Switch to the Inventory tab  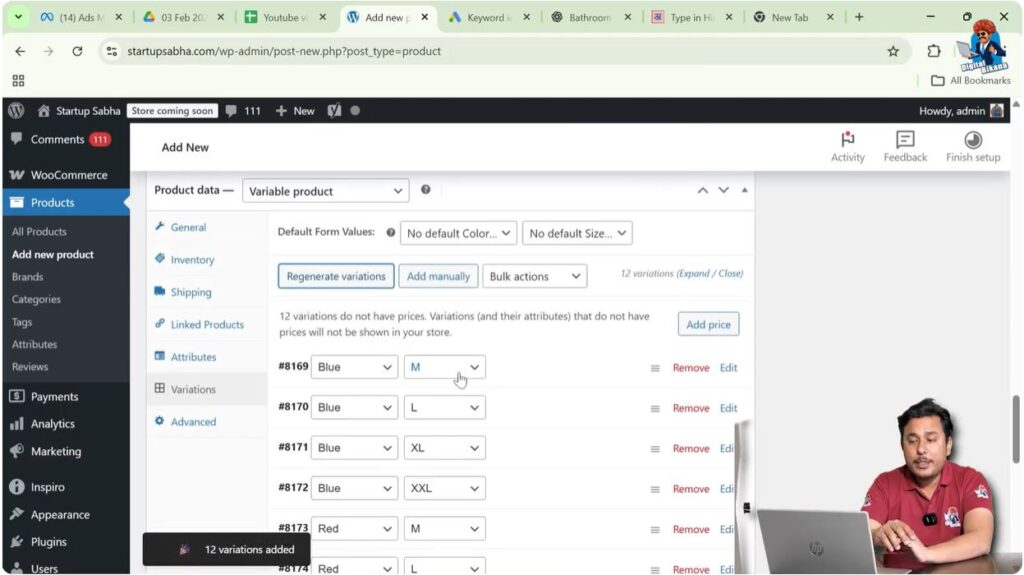click(x=192, y=260)
